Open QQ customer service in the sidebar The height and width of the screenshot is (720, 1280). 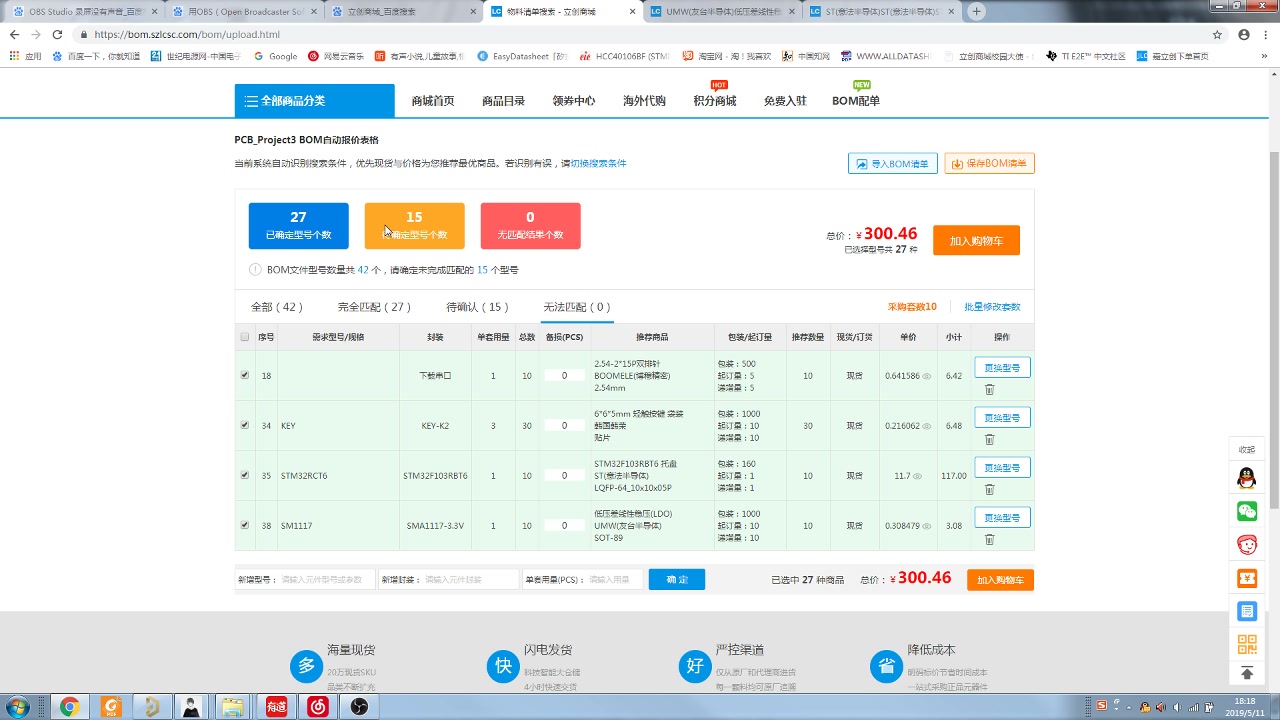(x=1247, y=478)
